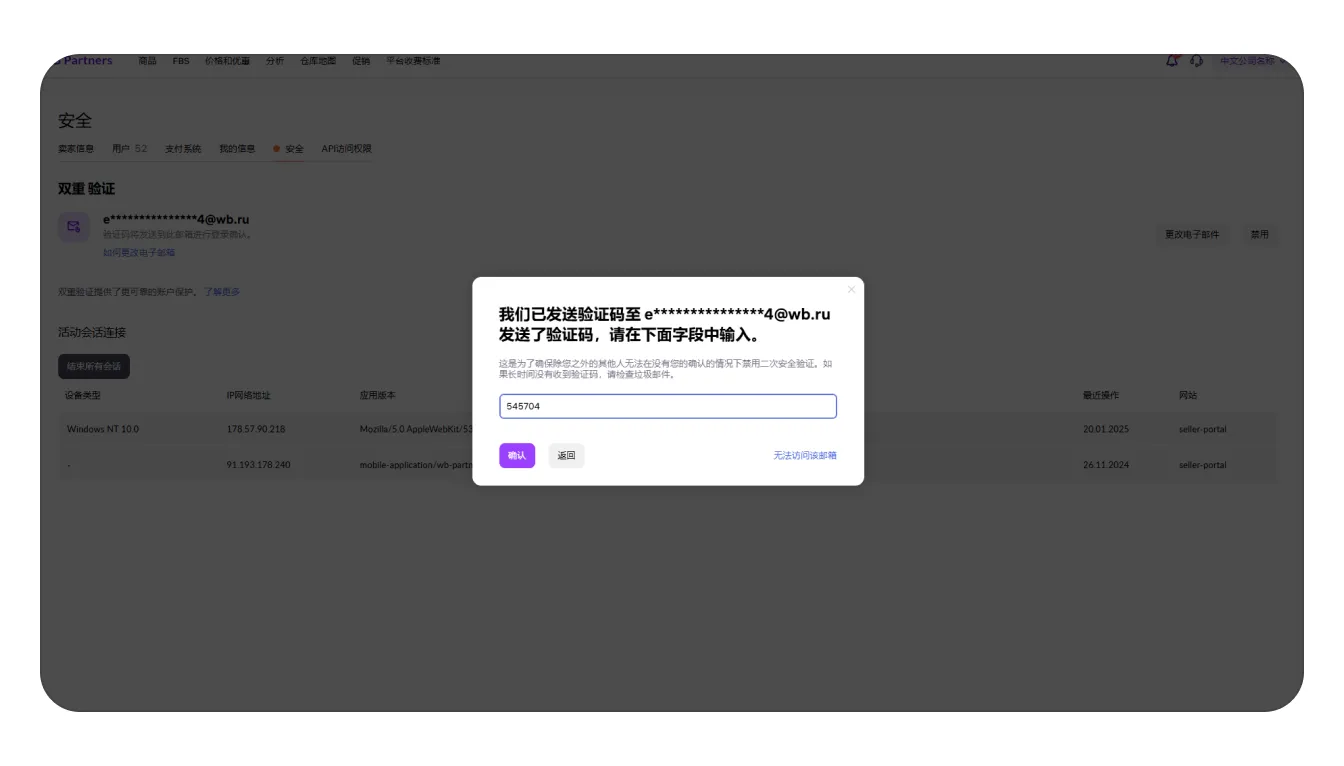
Task: Open the 分析 menu in the navigation
Action: tap(275, 62)
